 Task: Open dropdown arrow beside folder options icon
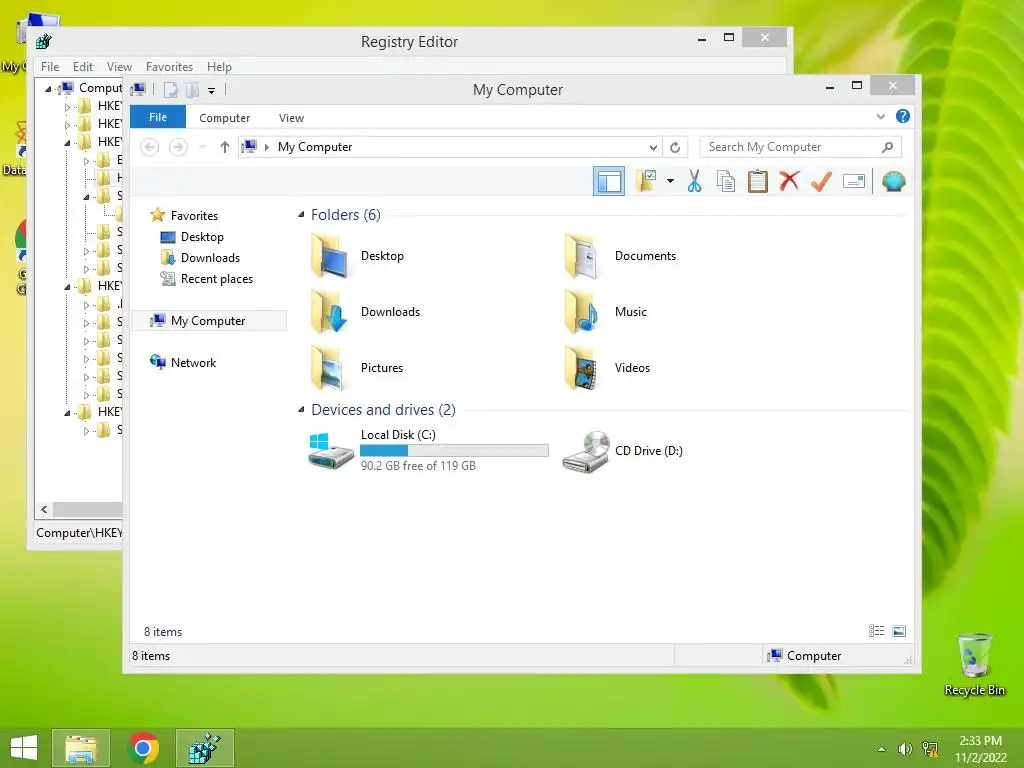(x=671, y=181)
